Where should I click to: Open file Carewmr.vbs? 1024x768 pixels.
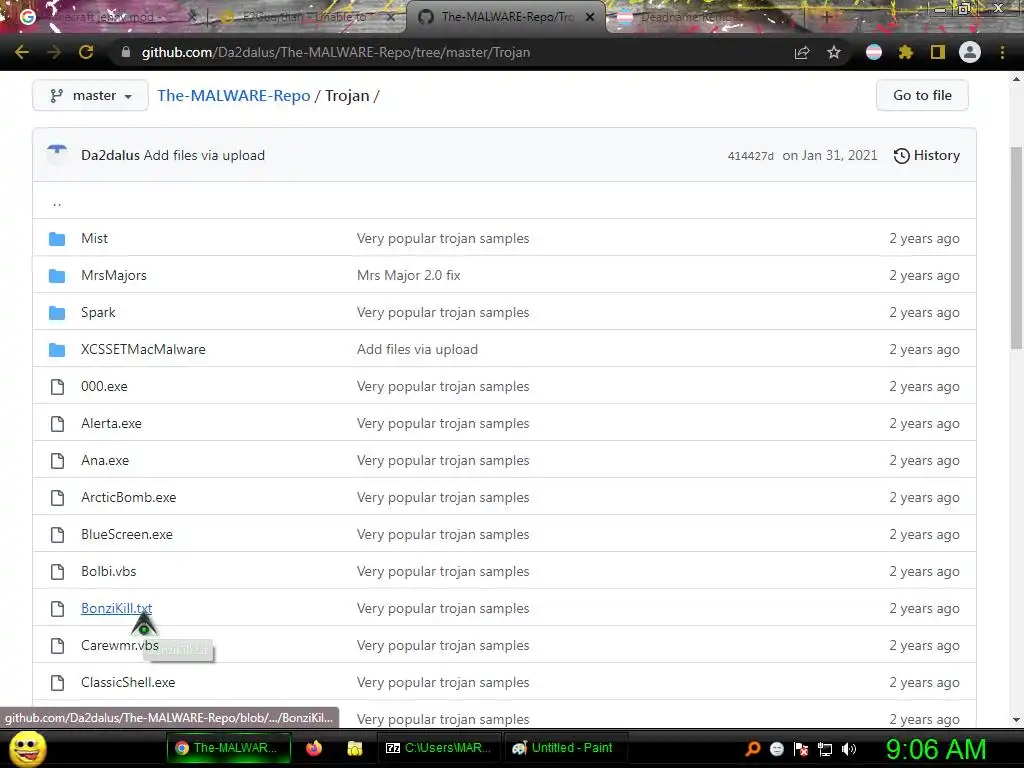120,645
